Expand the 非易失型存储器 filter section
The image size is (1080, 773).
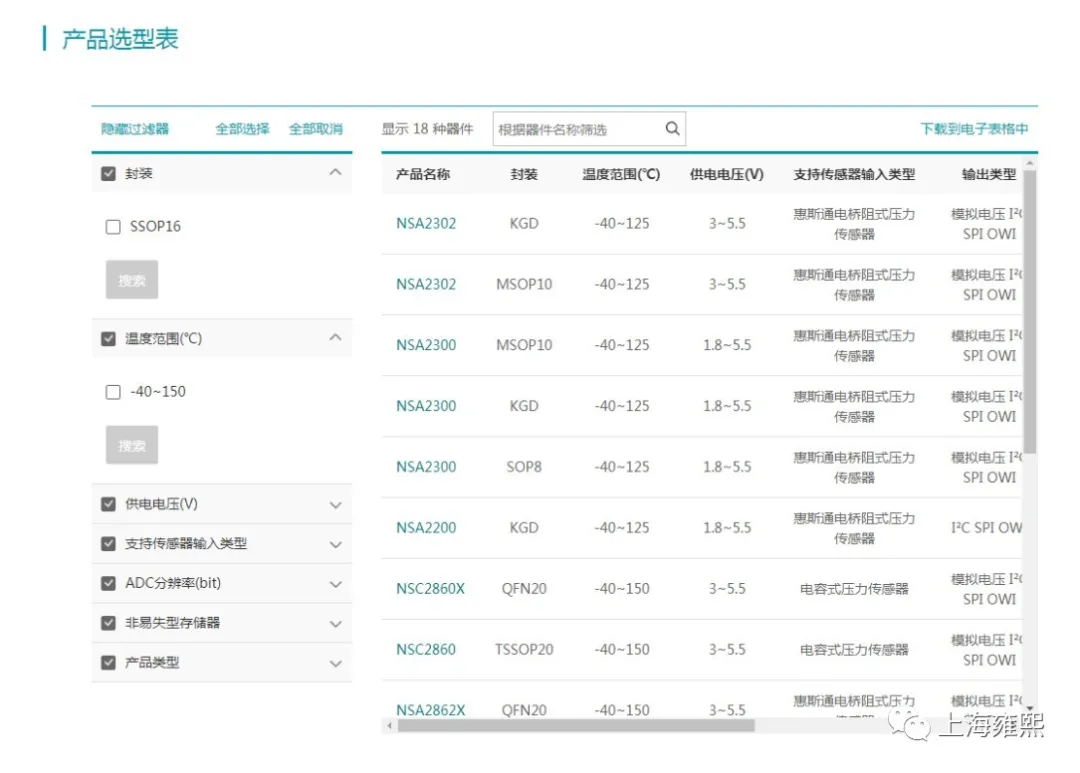click(x=335, y=624)
